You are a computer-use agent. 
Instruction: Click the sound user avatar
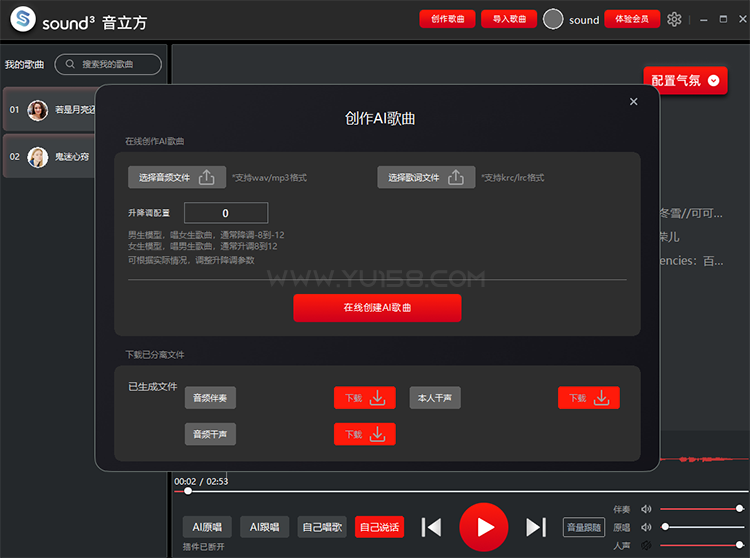click(x=553, y=19)
